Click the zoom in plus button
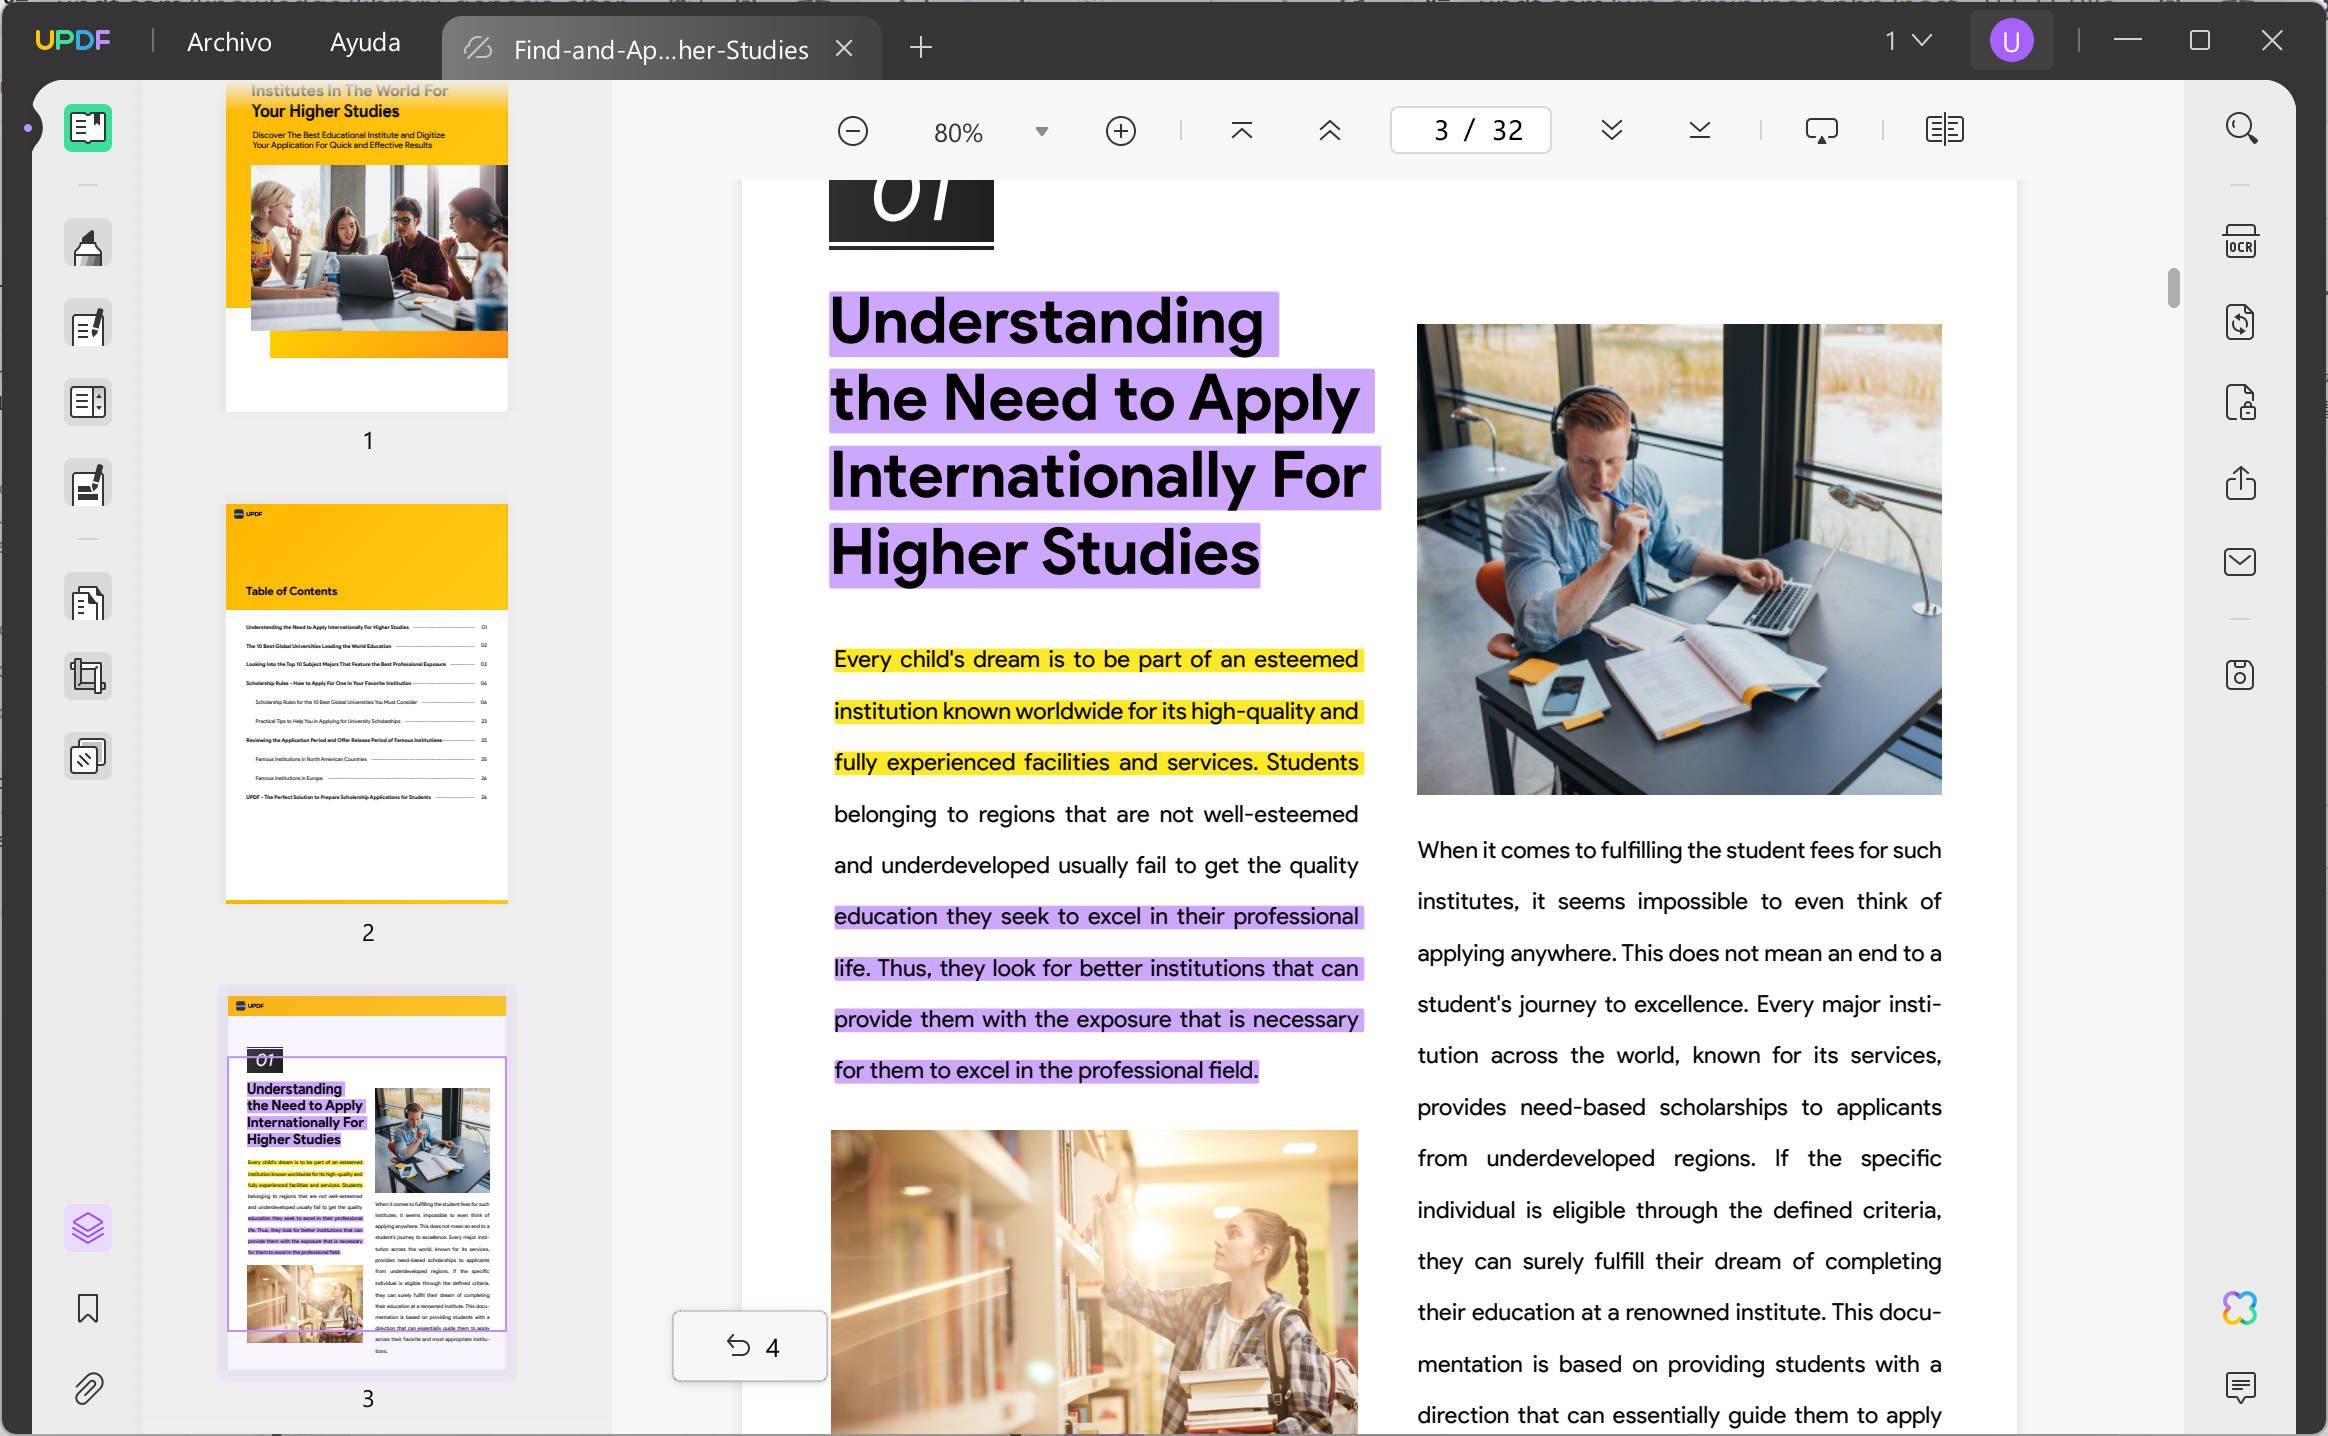This screenshot has height=1436, width=2328. pos(1120,132)
